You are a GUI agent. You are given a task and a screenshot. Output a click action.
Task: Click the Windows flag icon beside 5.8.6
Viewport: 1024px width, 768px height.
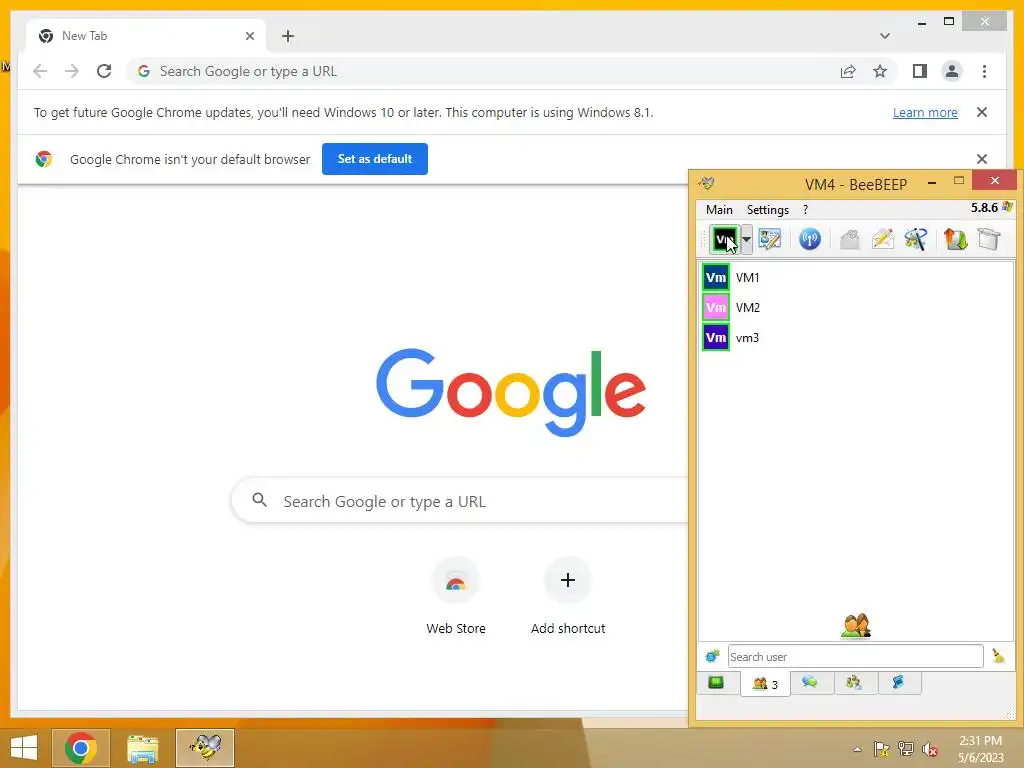point(1007,207)
